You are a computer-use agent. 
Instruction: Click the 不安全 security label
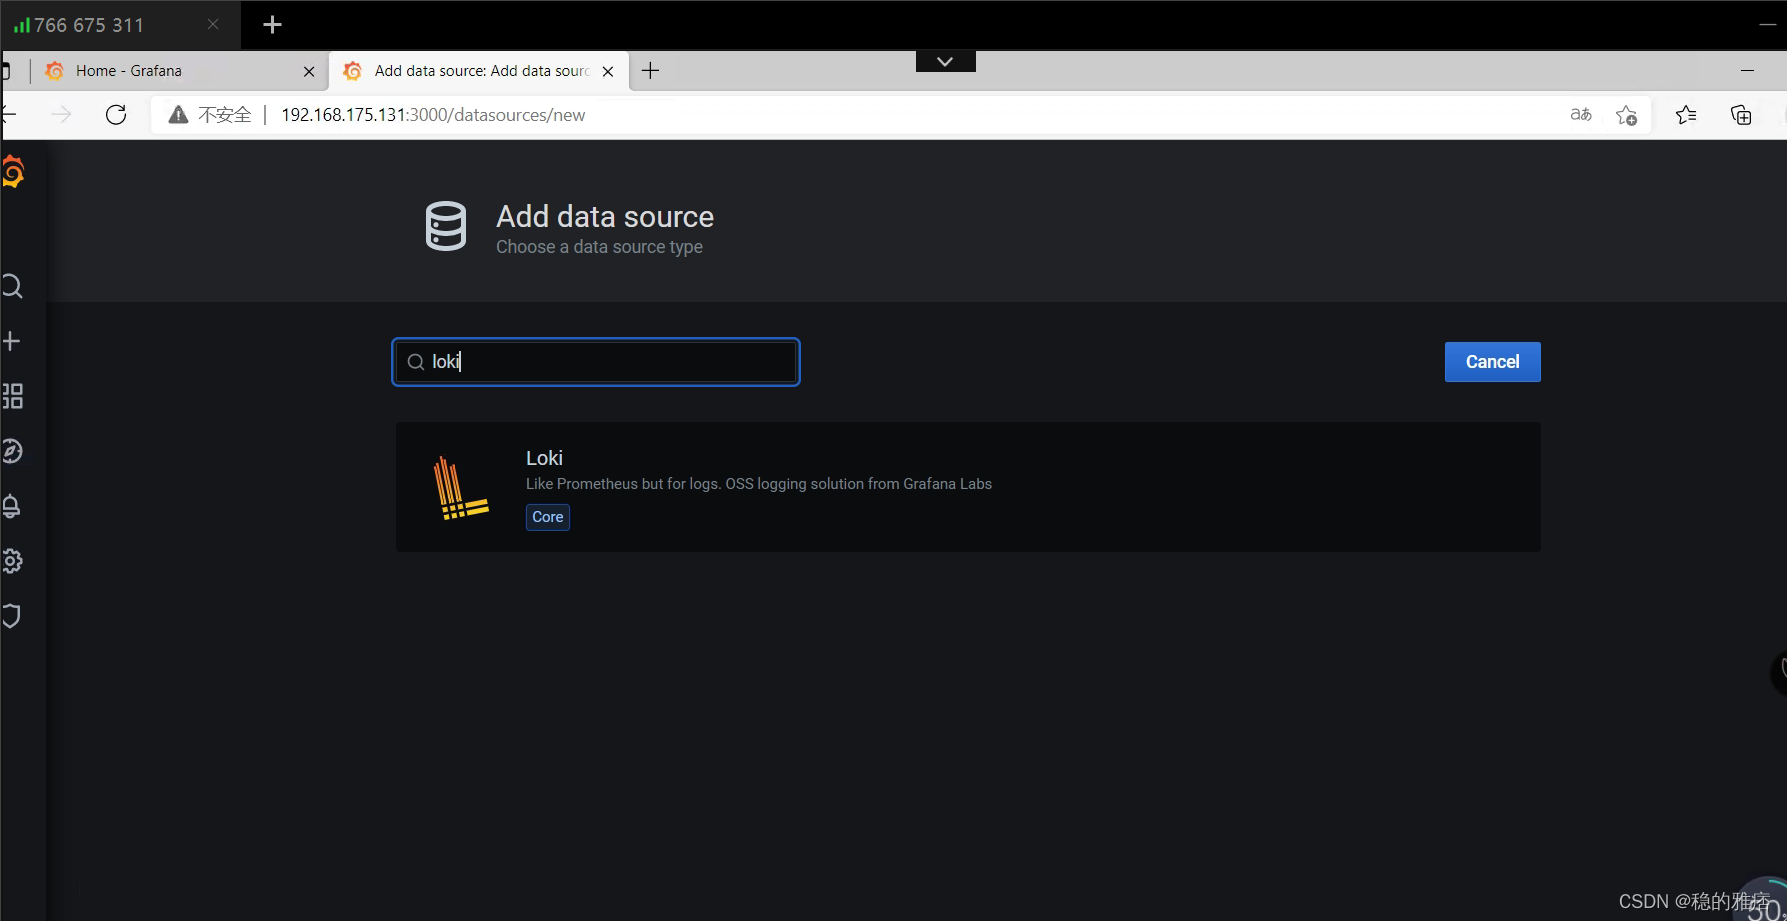coord(224,115)
